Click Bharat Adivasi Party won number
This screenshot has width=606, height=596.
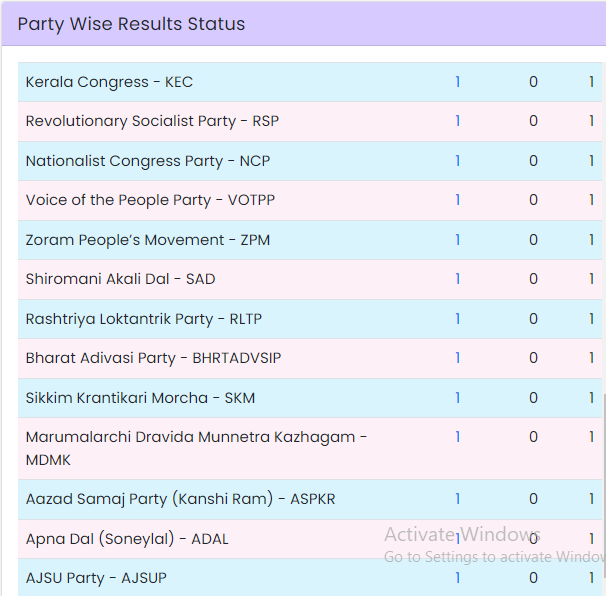(458, 358)
